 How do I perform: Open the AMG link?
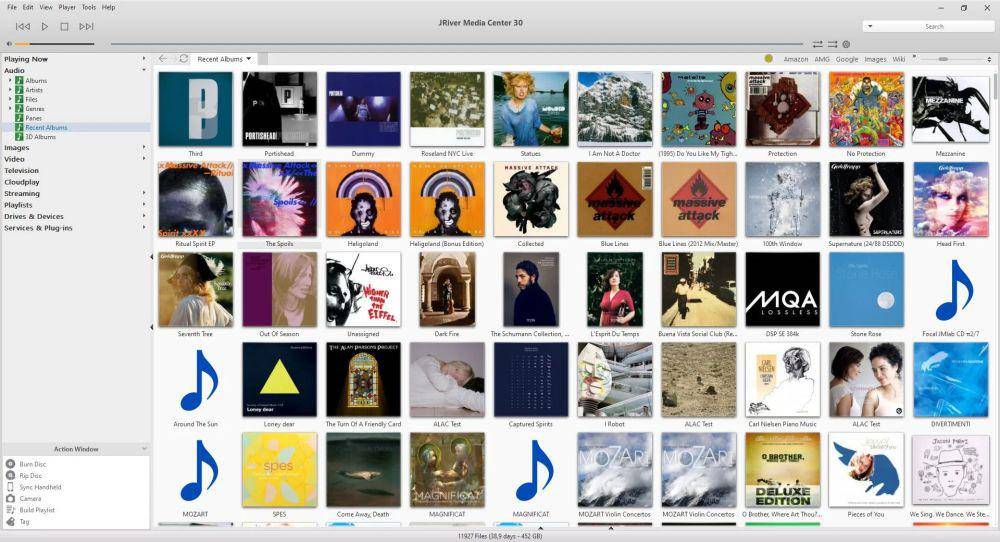(x=822, y=59)
